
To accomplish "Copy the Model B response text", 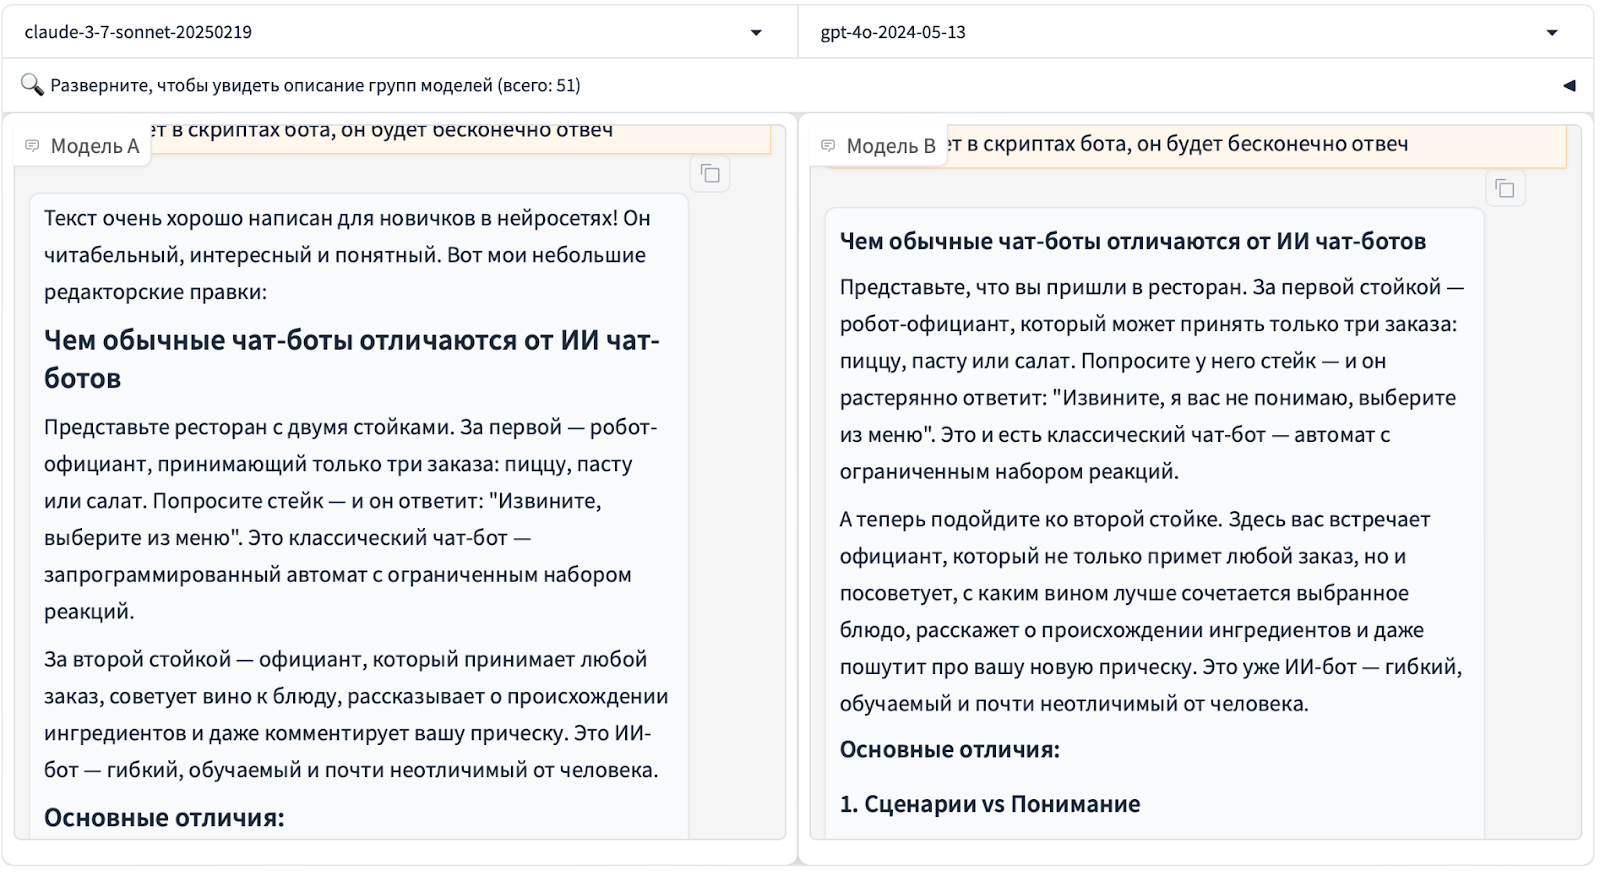I will [x=1505, y=189].
